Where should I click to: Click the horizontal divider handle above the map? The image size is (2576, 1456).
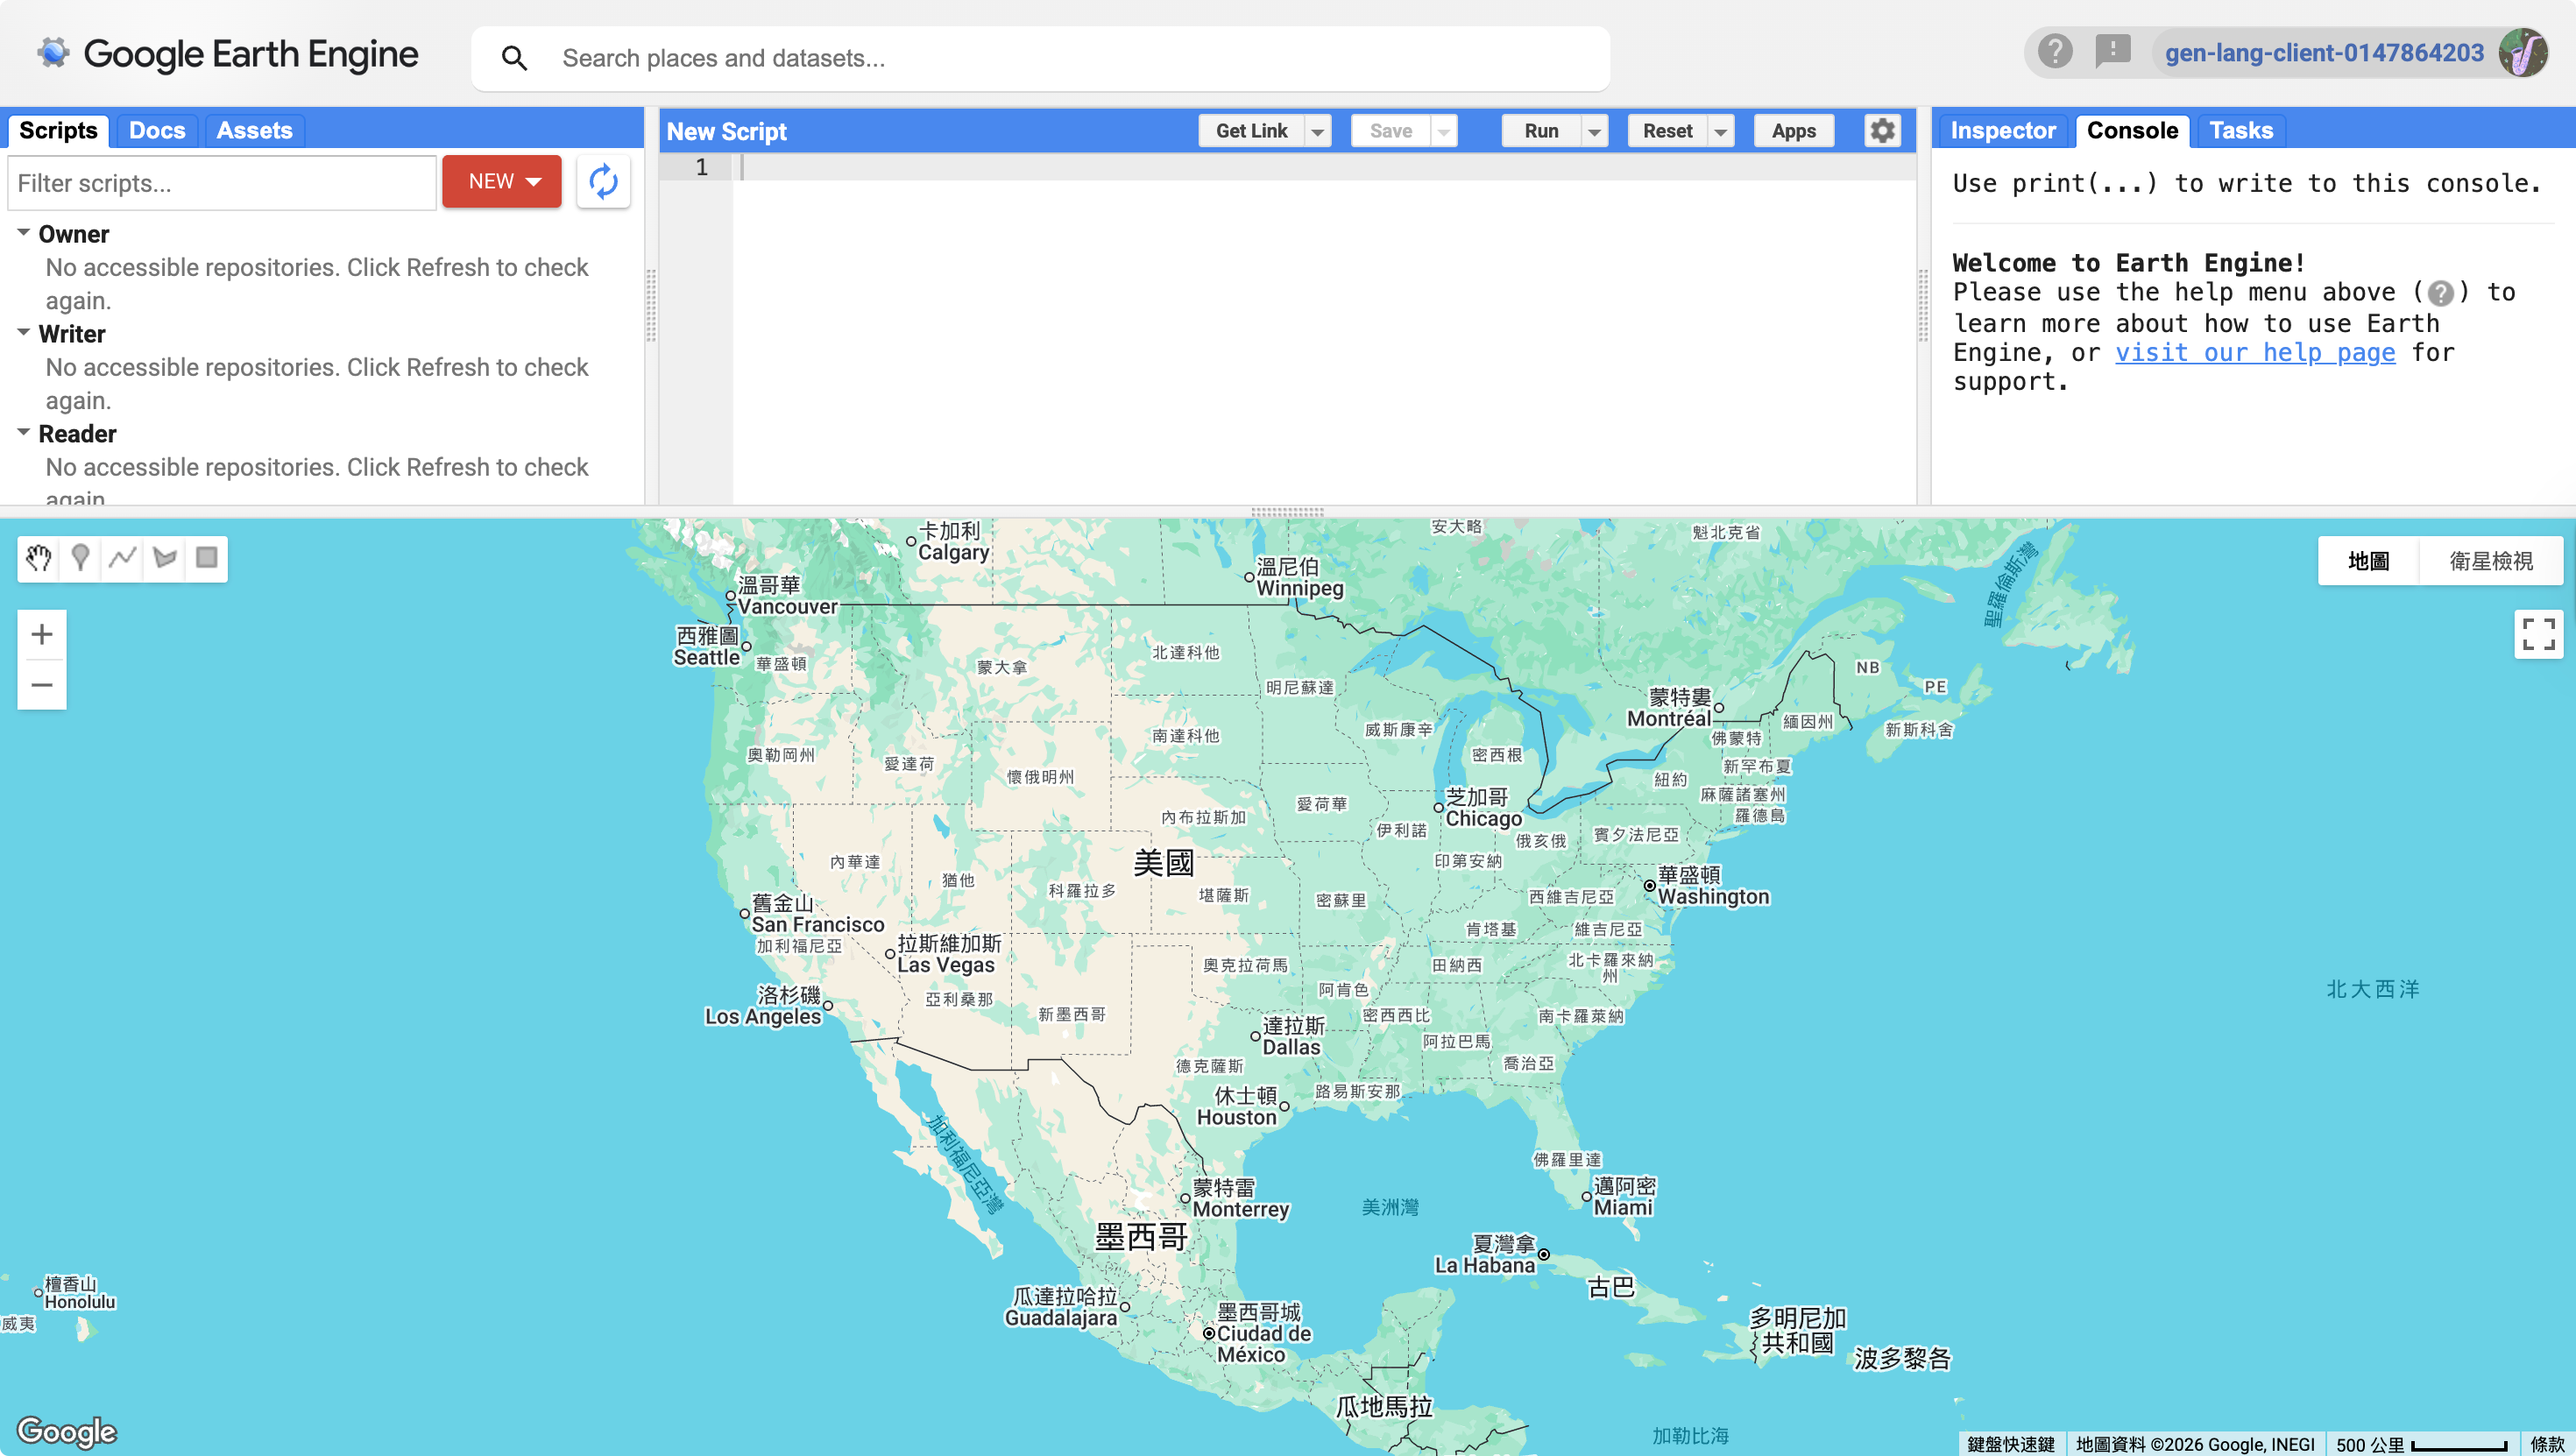click(x=1287, y=512)
